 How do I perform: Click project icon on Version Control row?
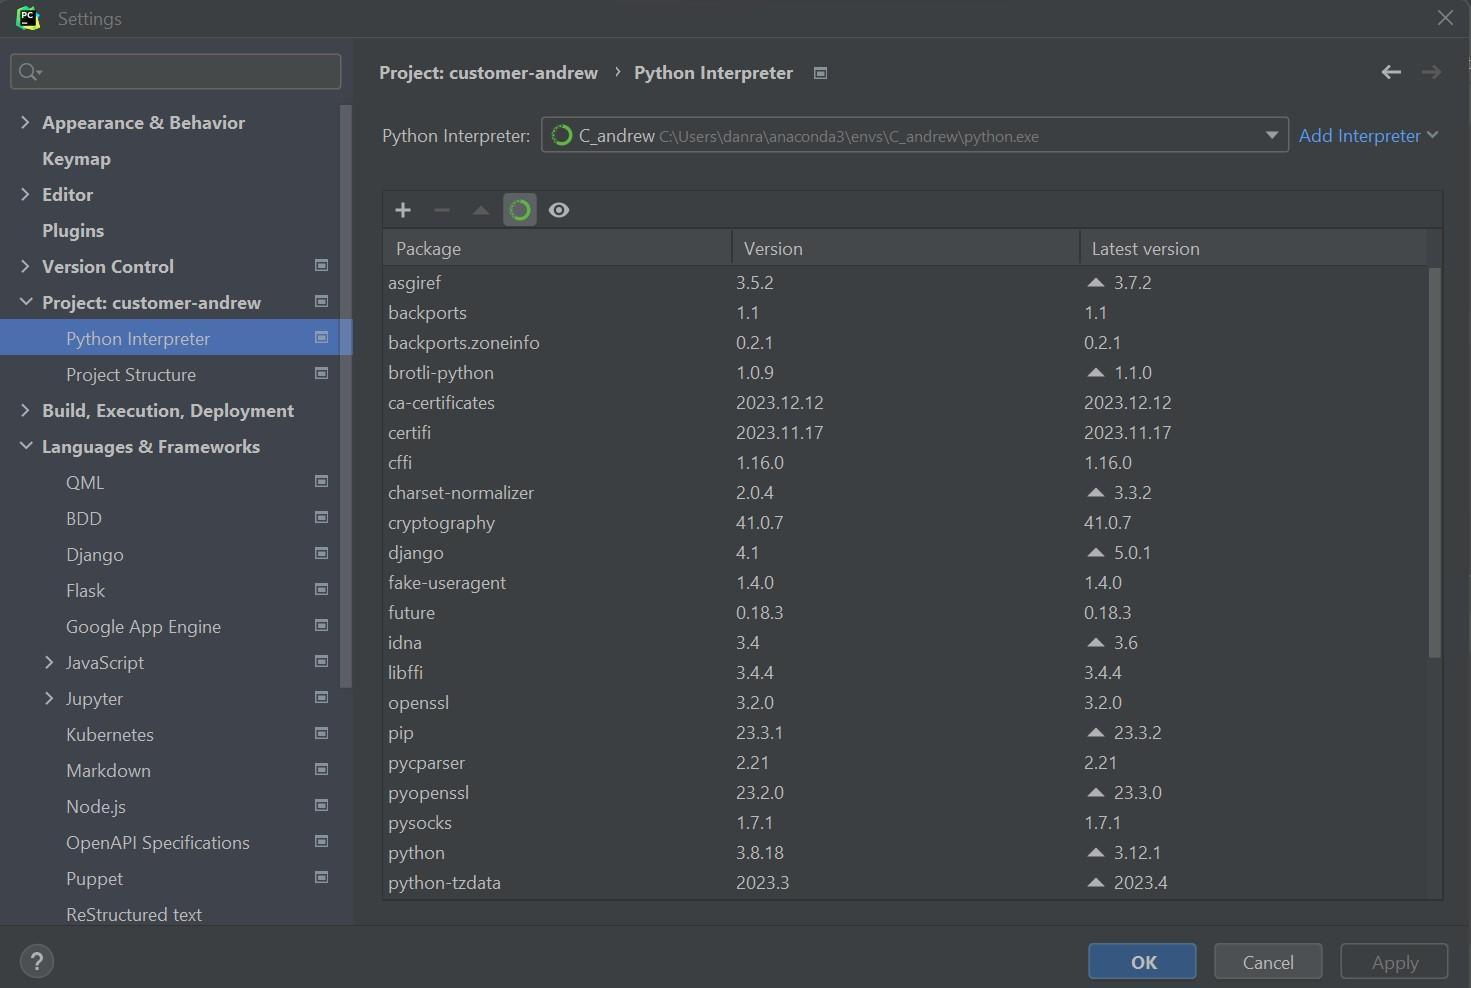[x=321, y=265]
